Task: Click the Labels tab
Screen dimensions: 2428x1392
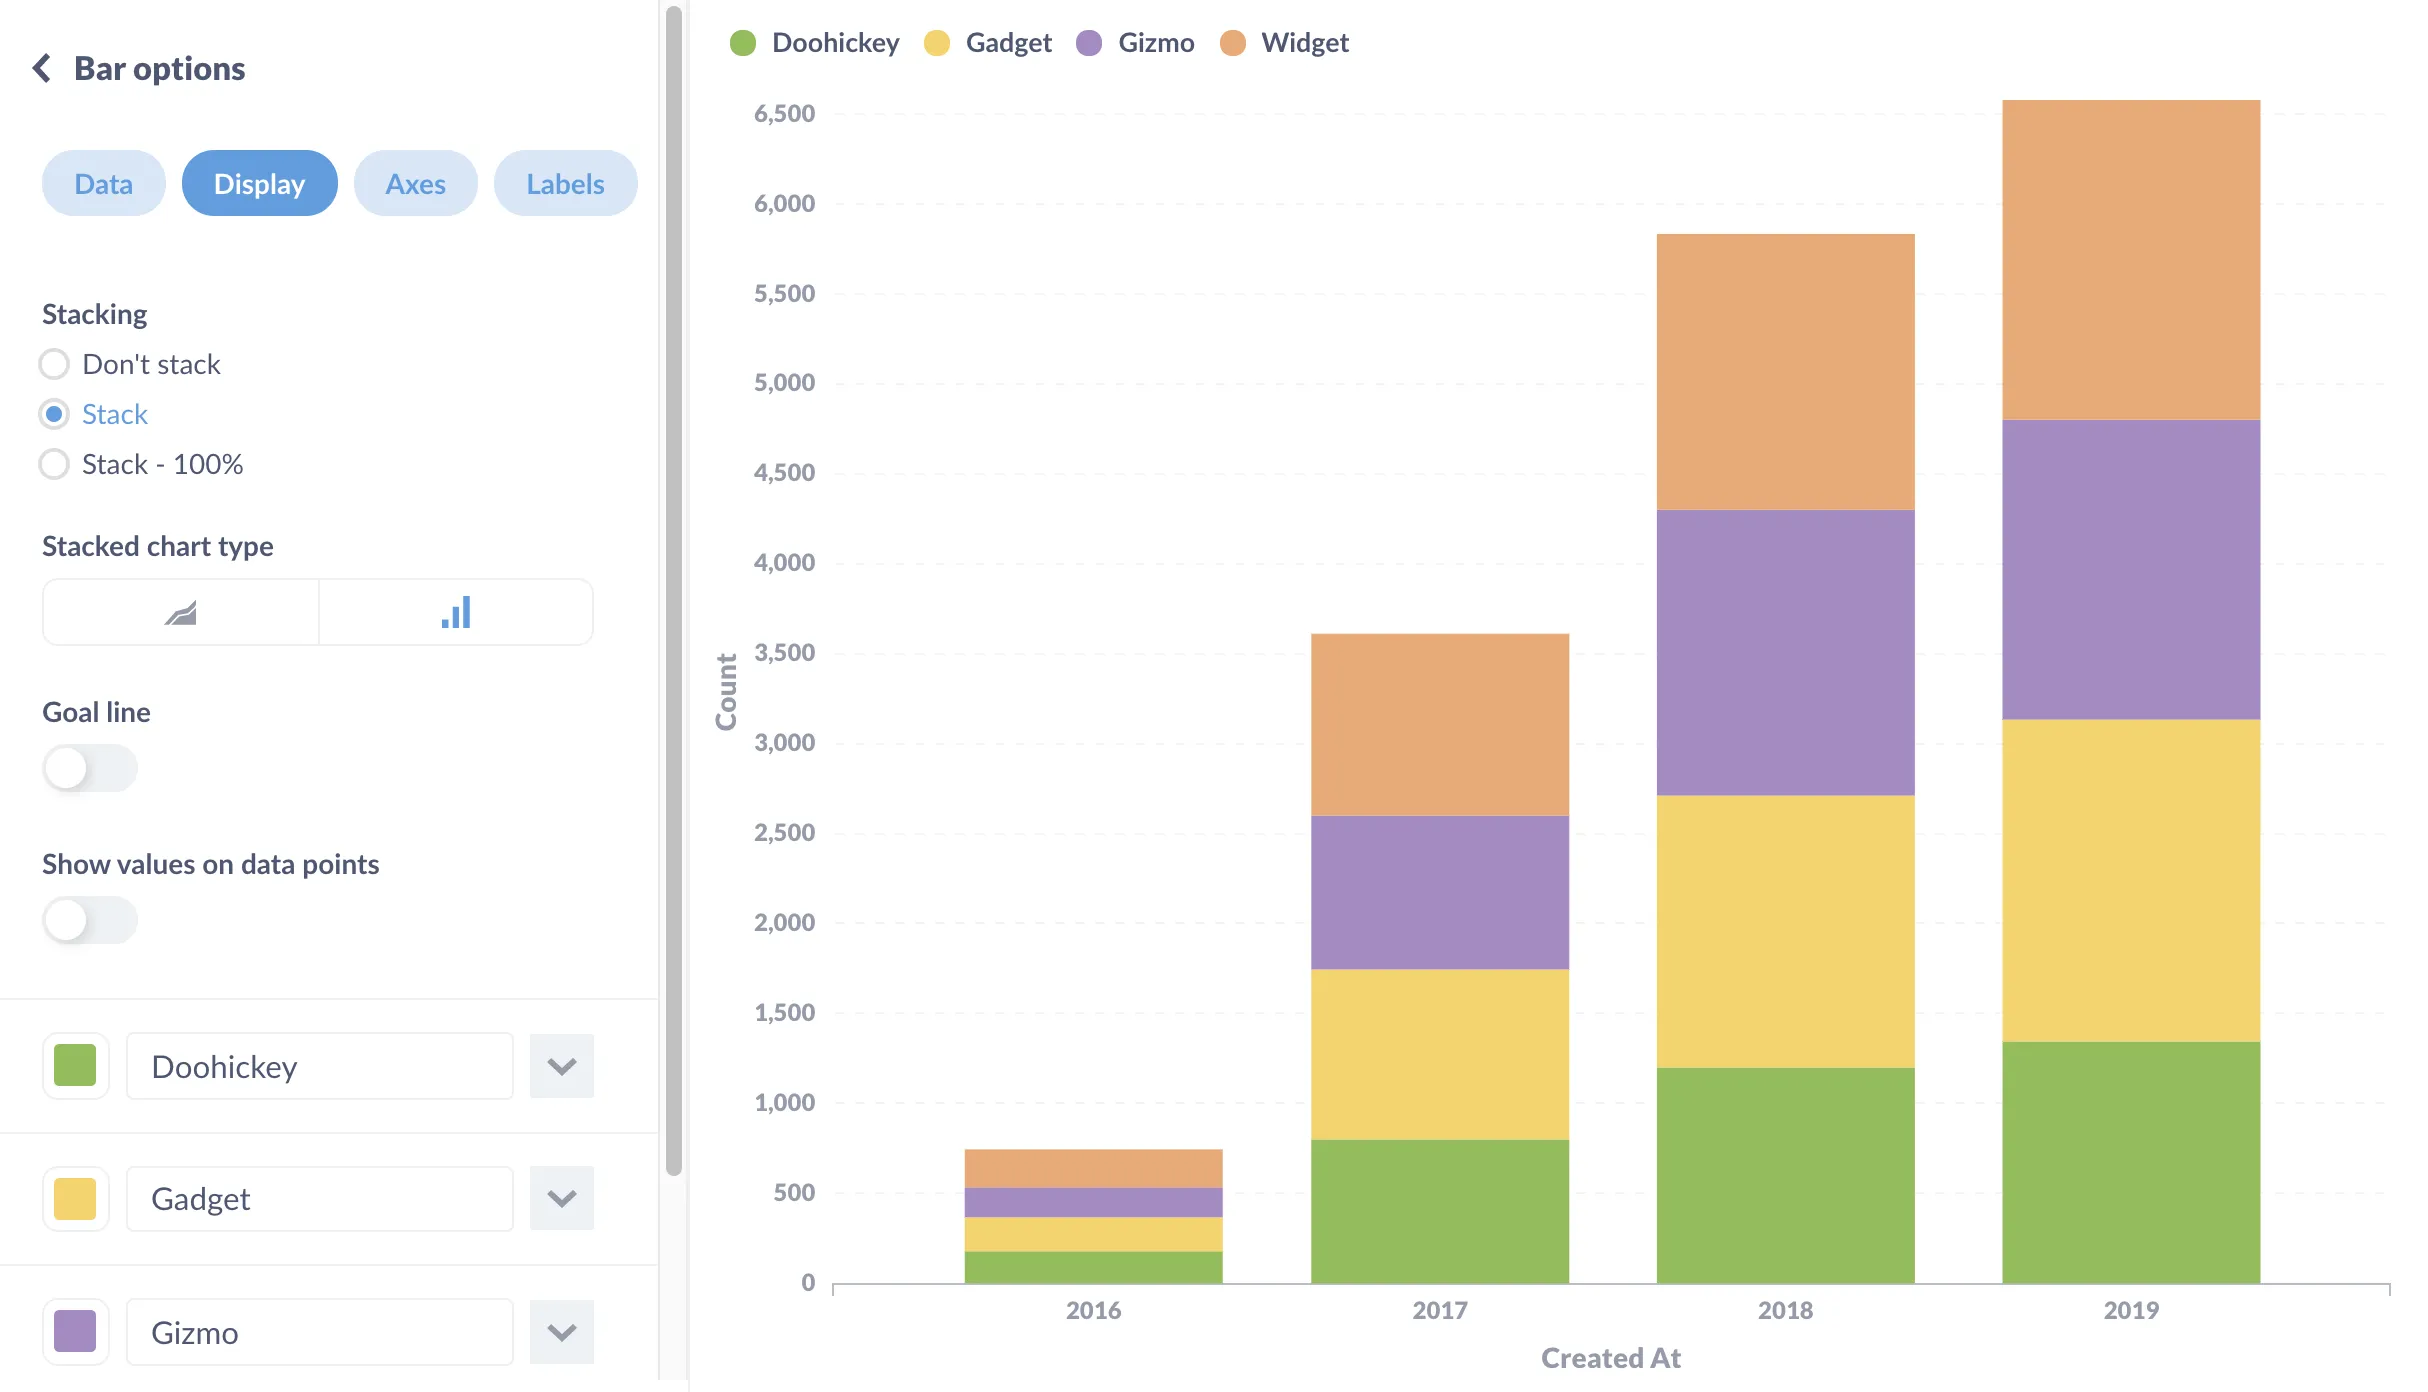Action: click(562, 182)
